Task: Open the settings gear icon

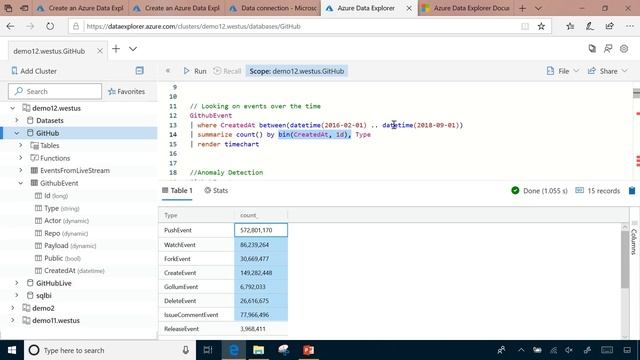Action: [x=624, y=49]
